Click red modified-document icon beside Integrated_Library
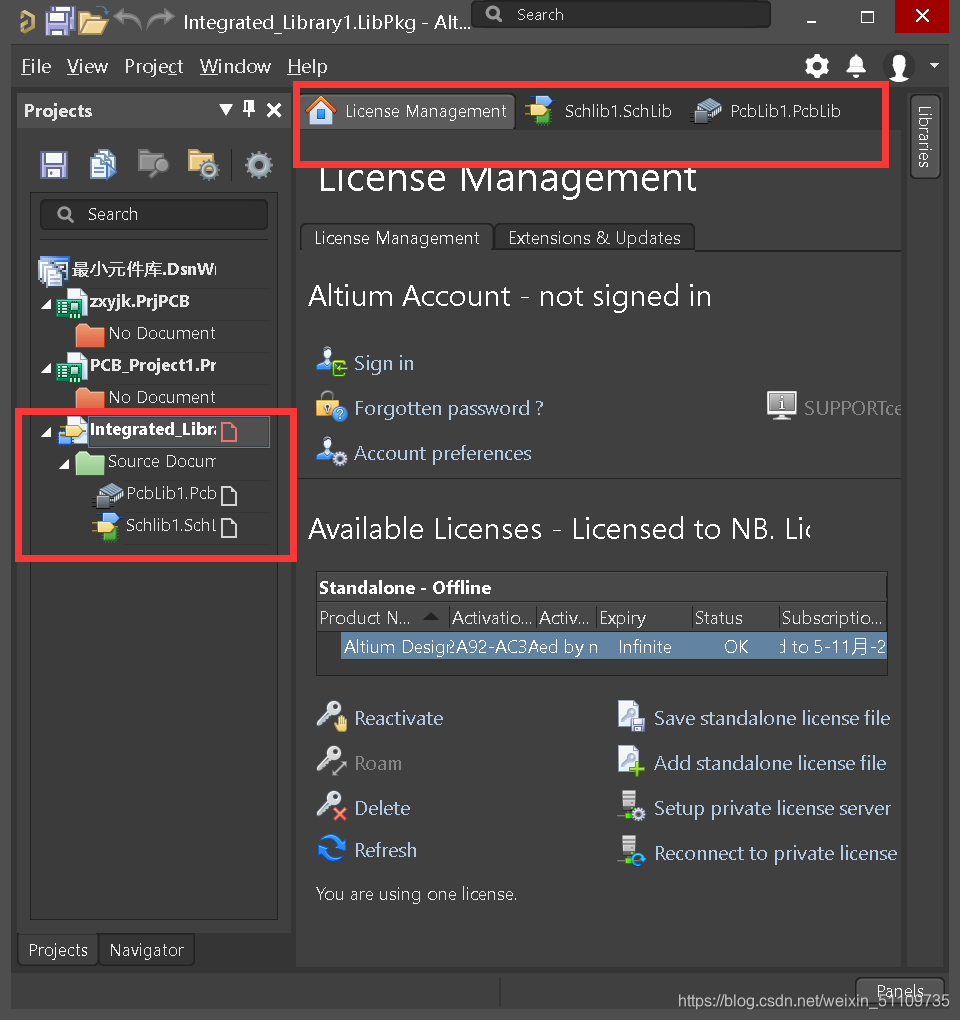The width and height of the screenshot is (960, 1020). click(x=229, y=431)
